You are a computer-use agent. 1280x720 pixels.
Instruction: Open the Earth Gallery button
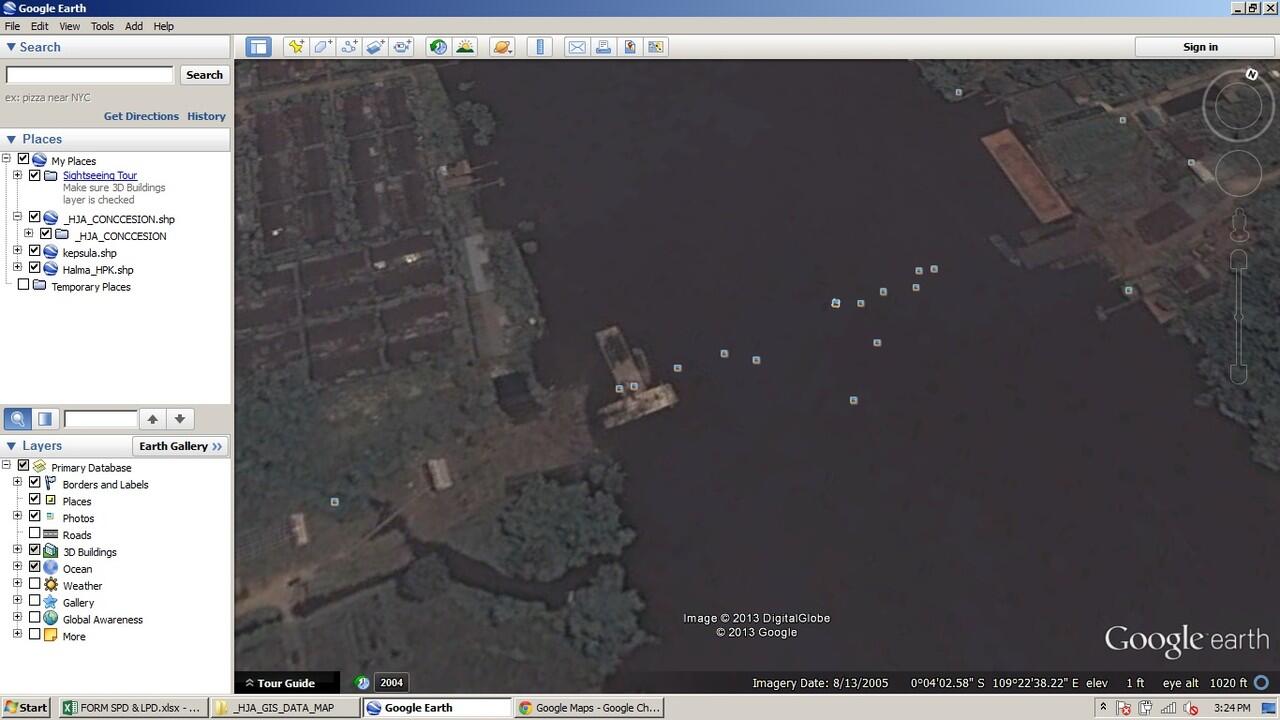coord(181,446)
